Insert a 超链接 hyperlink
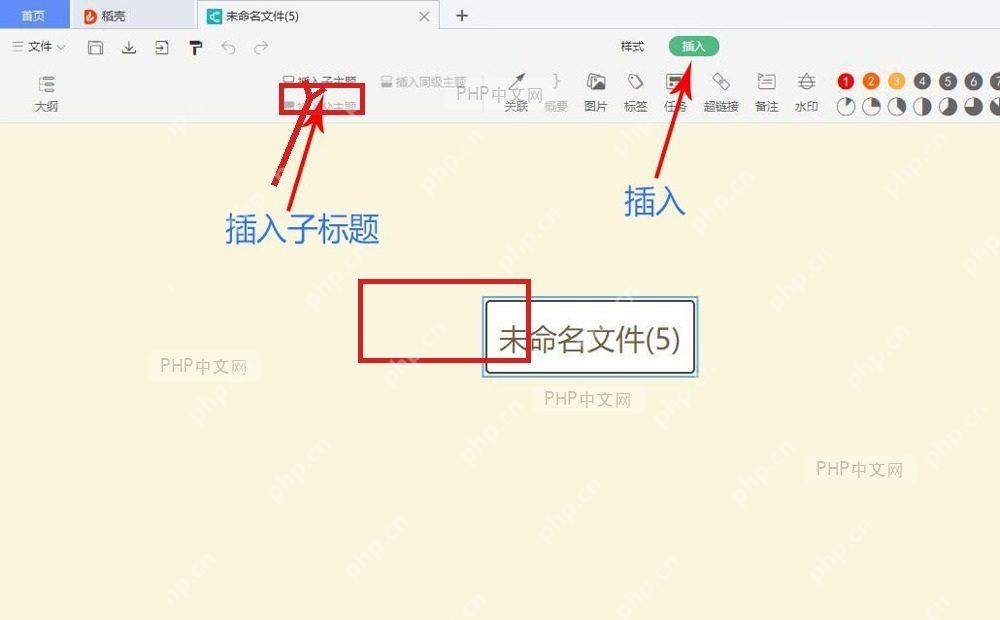 point(721,93)
